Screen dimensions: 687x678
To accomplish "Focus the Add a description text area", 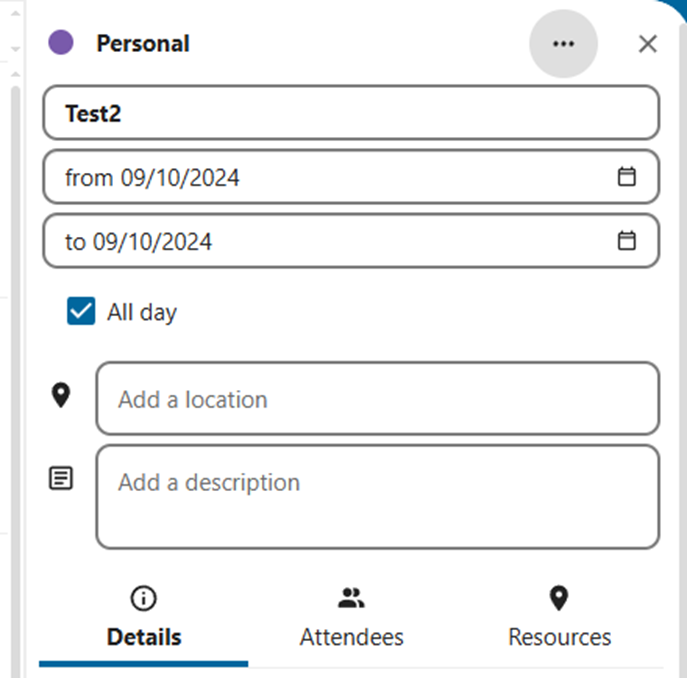I will coord(377,497).
